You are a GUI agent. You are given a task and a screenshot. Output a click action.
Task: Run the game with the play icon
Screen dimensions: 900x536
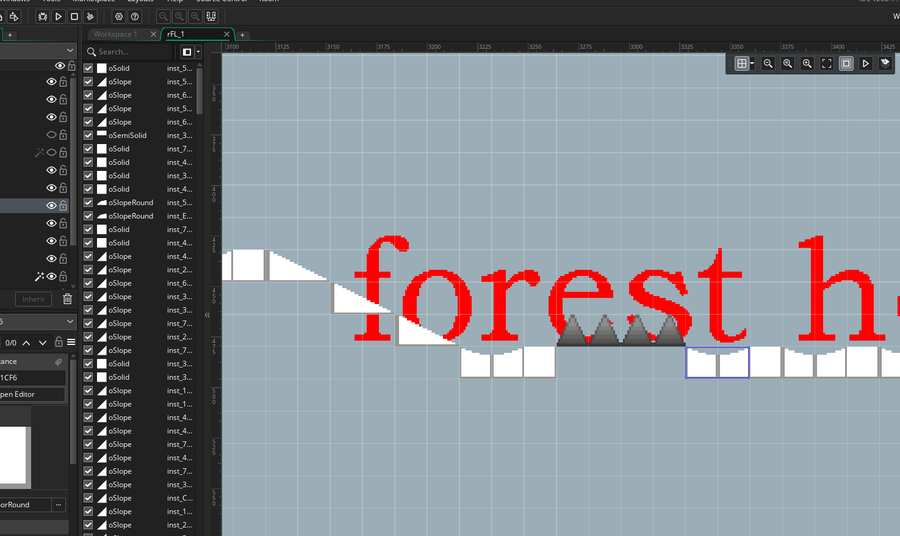[58, 17]
